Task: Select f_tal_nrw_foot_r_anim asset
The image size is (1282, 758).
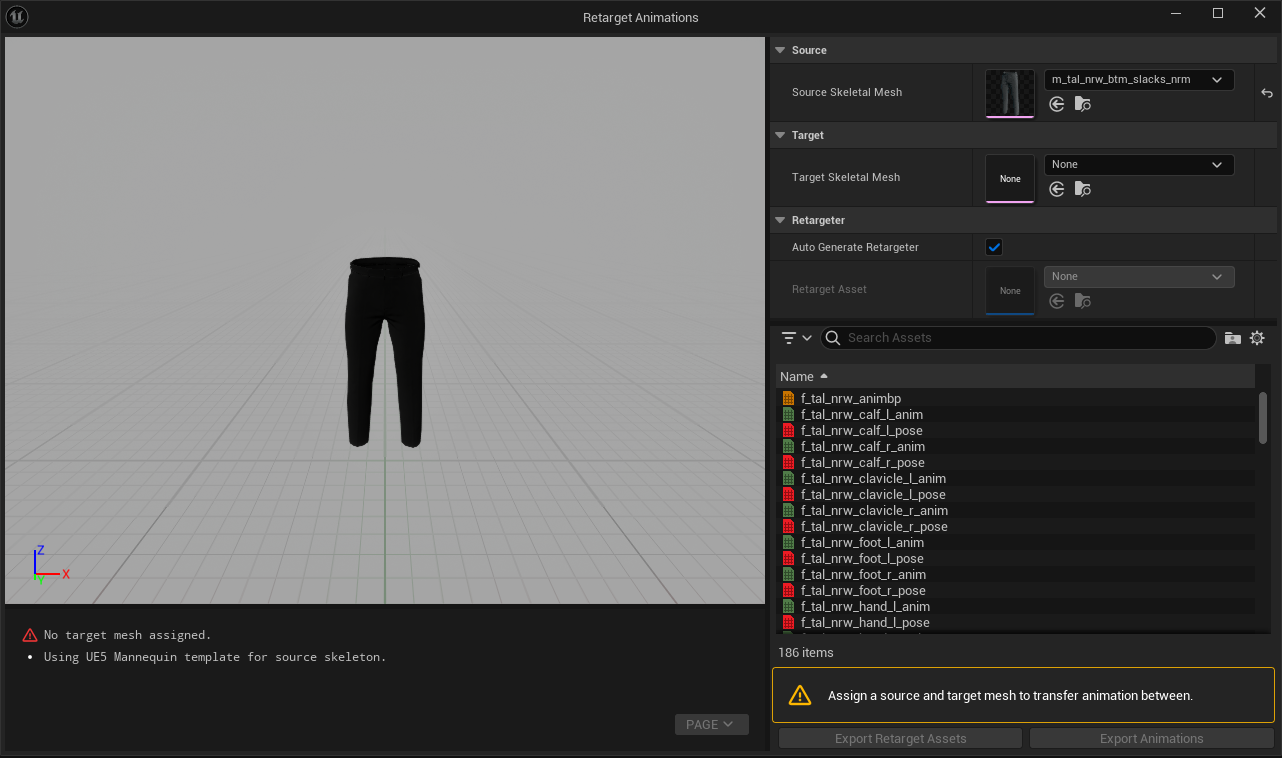Action: tap(1015, 575)
